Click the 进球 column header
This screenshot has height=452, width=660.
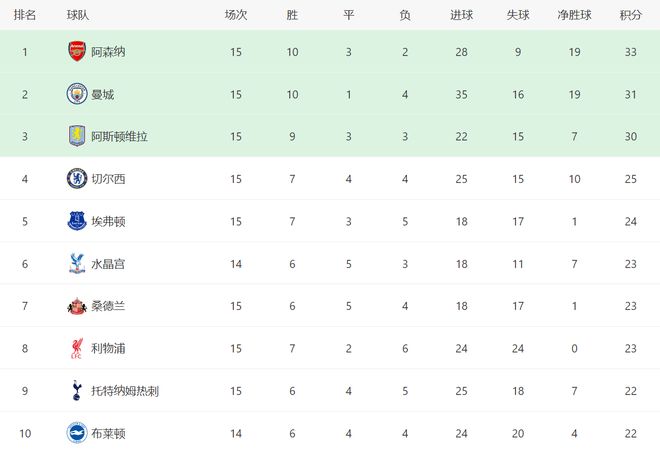(x=461, y=15)
